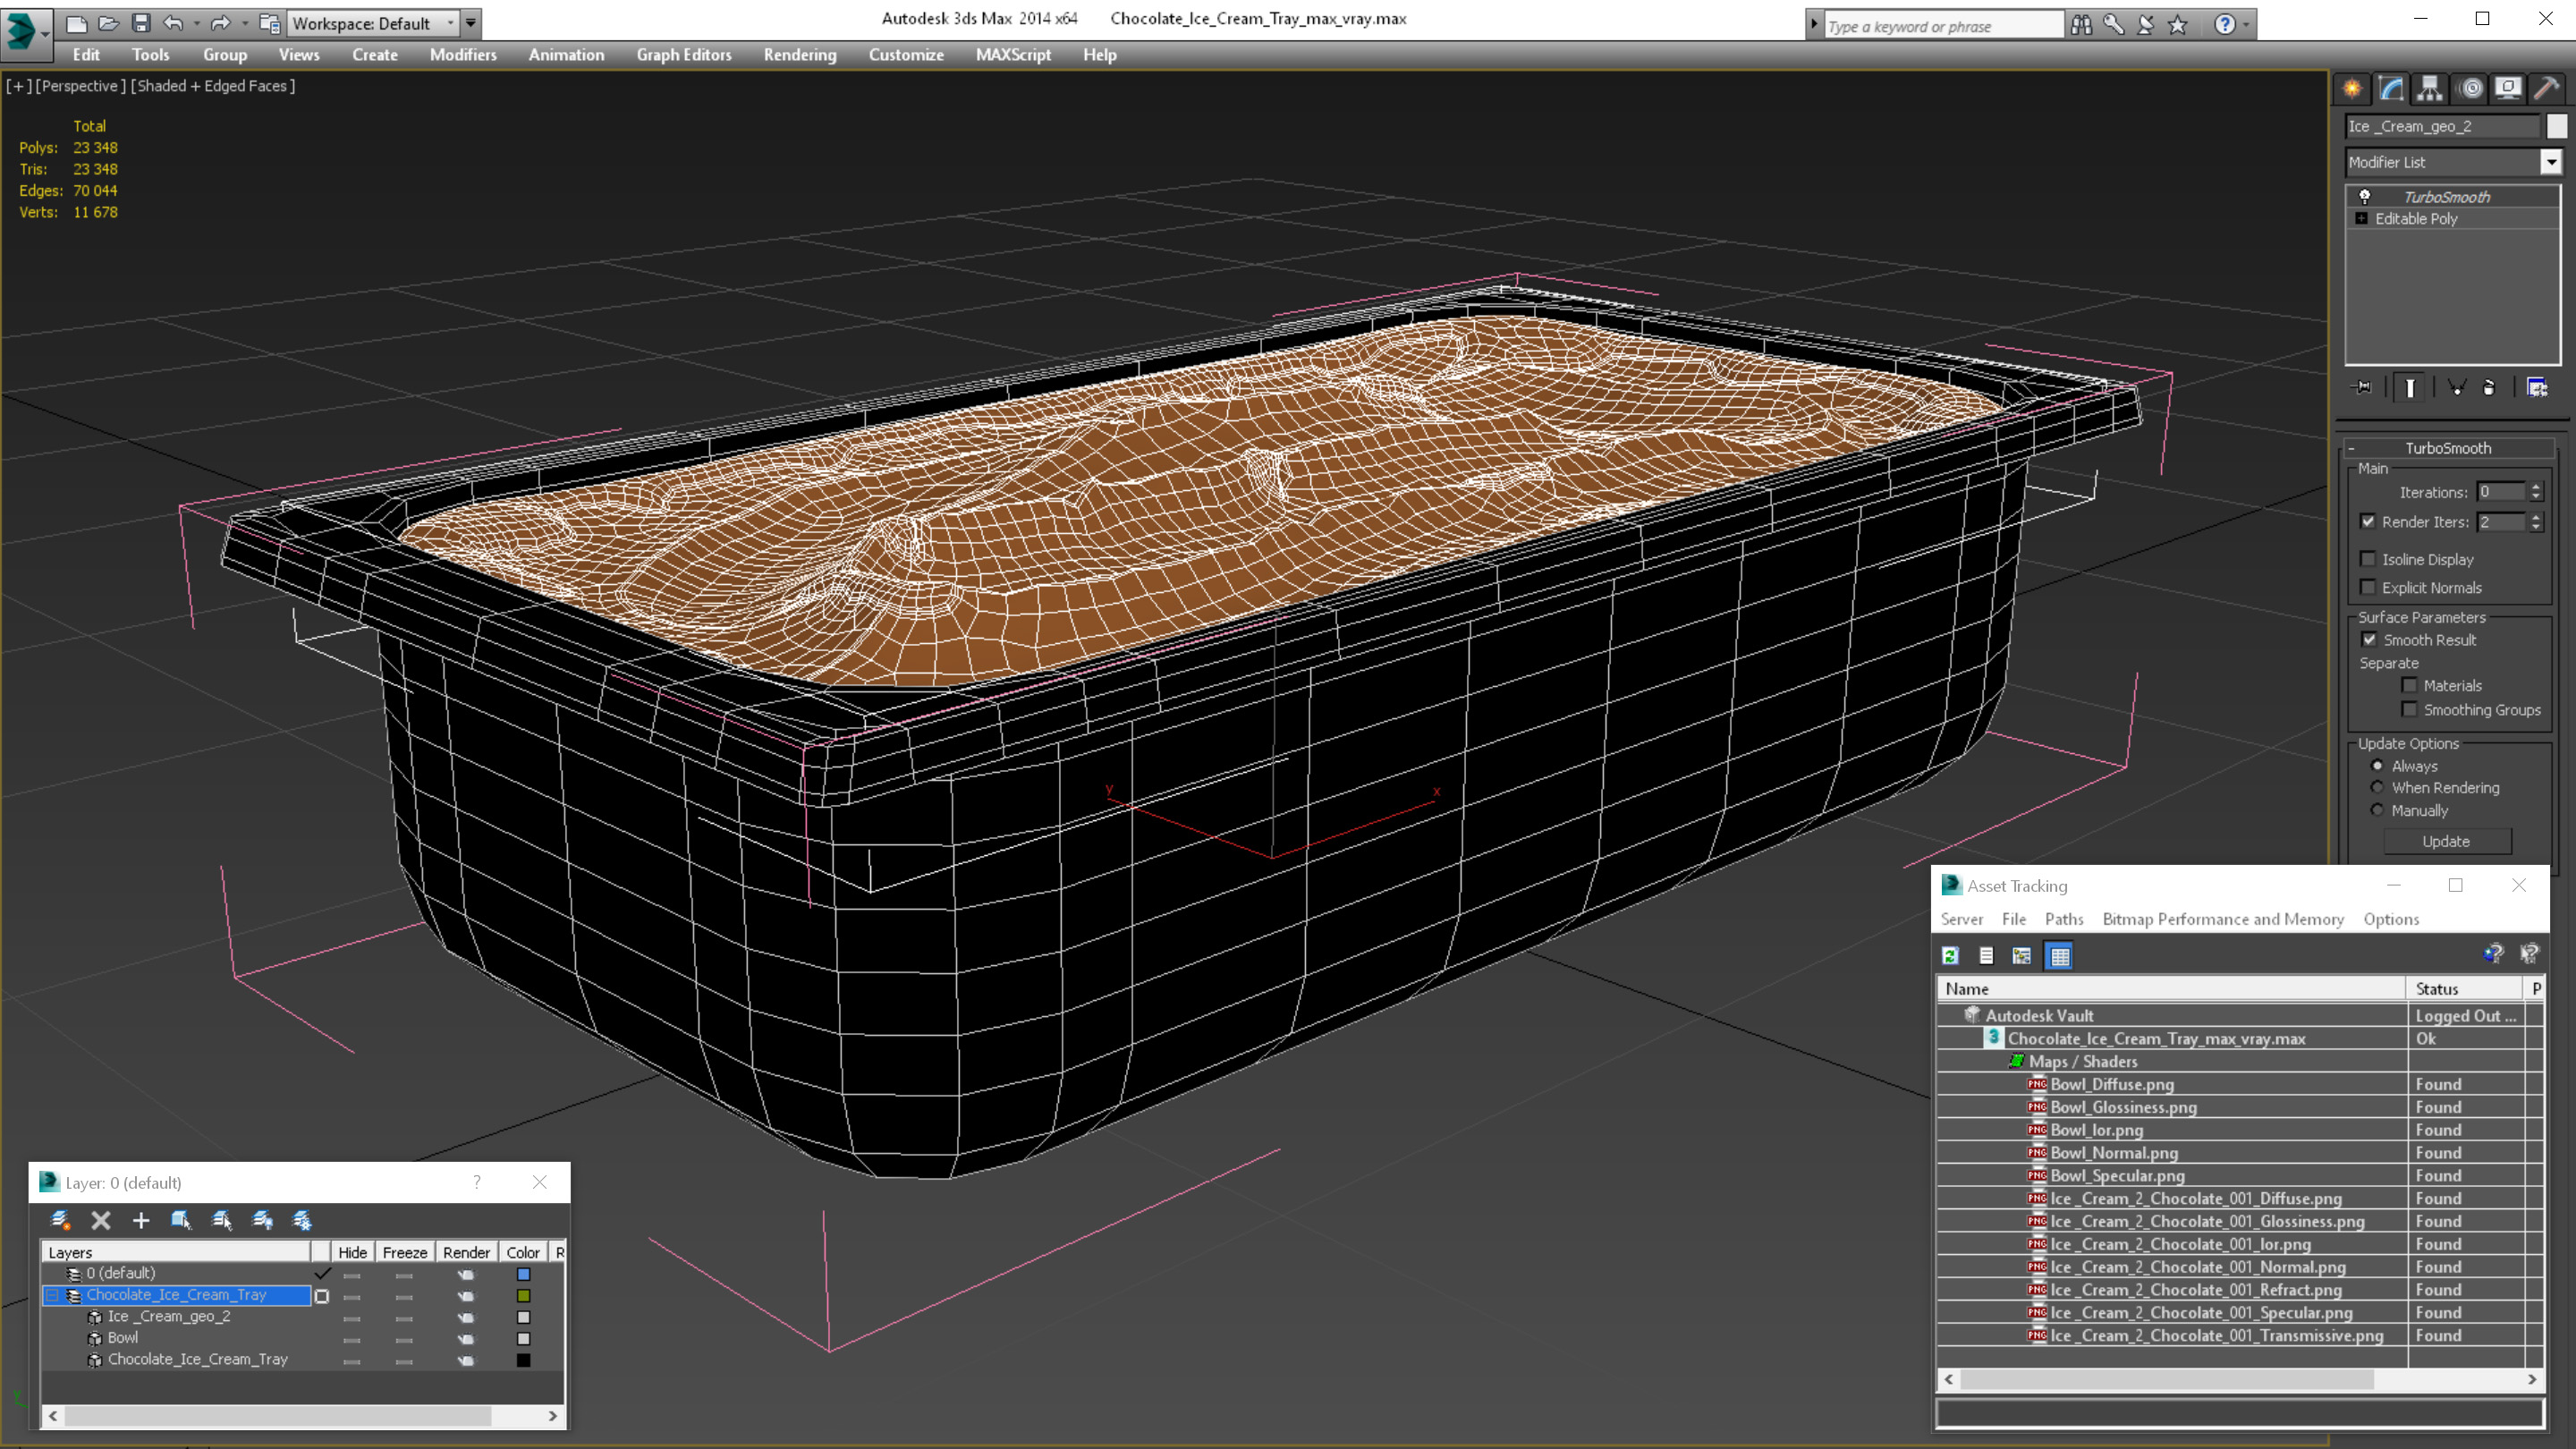The height and width of the screenshot is (1449, 2576).
Task: Select When Rendering update option
Action: (x=2378, y=787)
